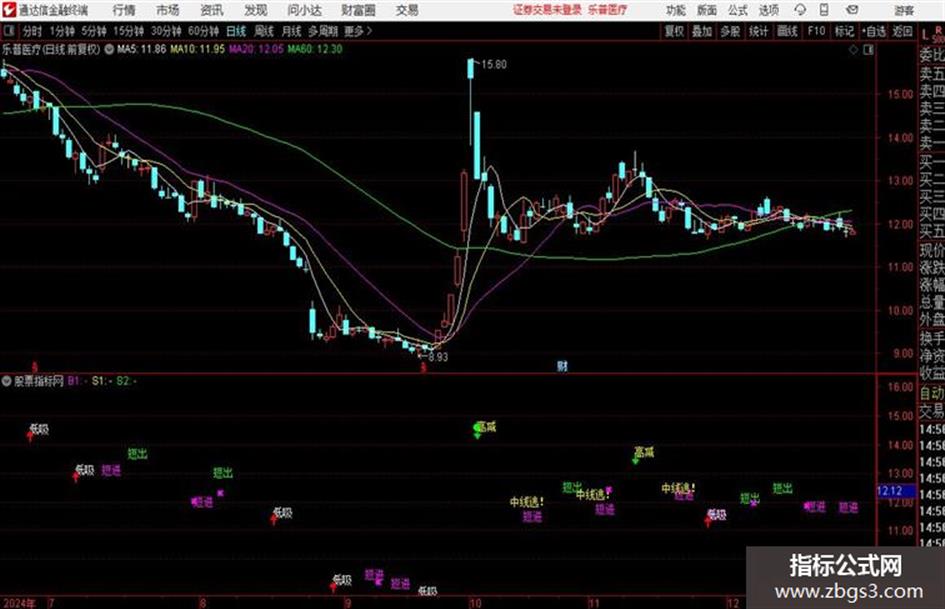Click the 证券交易未登录 status link
The height and width of the screenshot is (609, 945).
[547, 10]
